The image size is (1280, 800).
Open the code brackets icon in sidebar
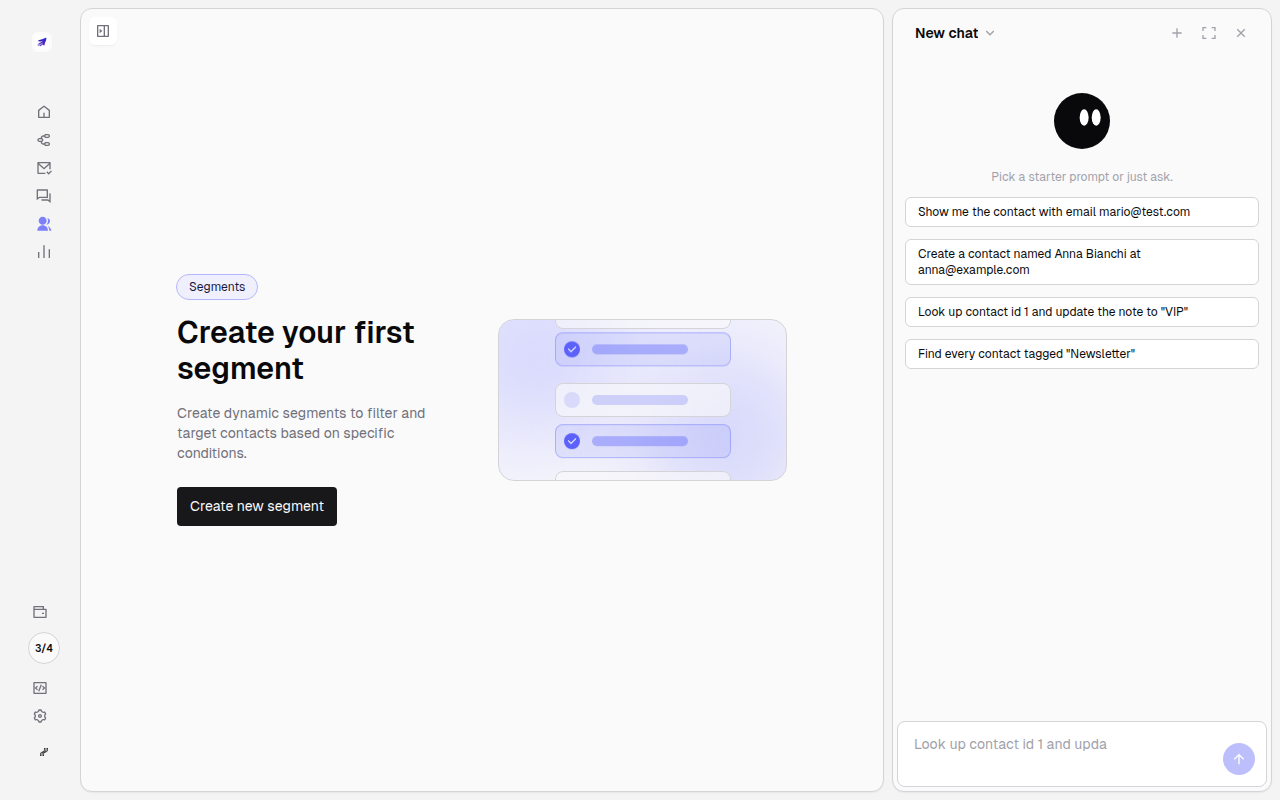click(x=40, y=688)
